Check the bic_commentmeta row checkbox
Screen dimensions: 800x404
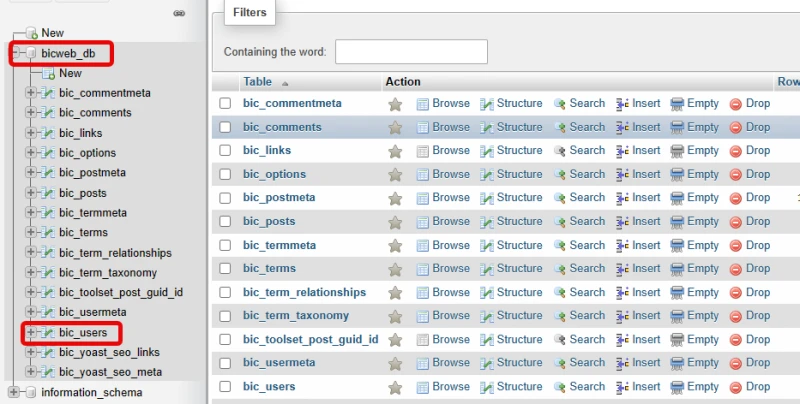pos(225,104)
